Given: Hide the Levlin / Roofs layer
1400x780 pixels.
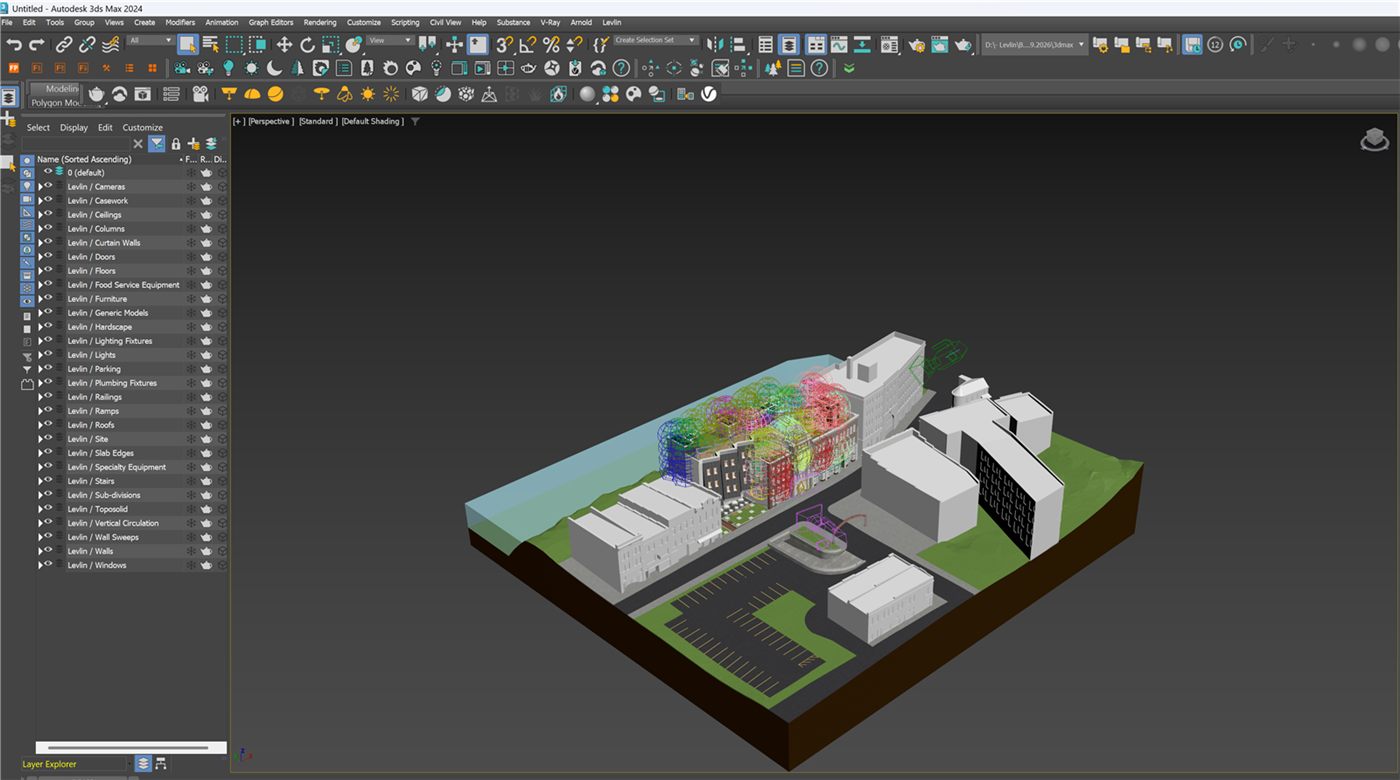Looking at the screenshot, I should 48,424.
